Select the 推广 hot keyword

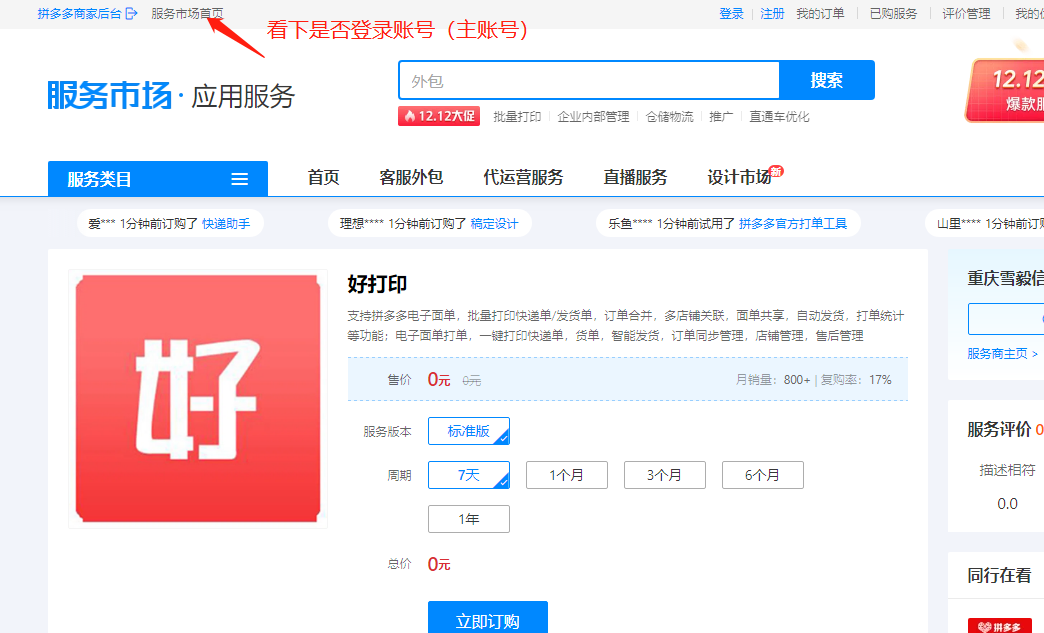(x=721, y=116)
